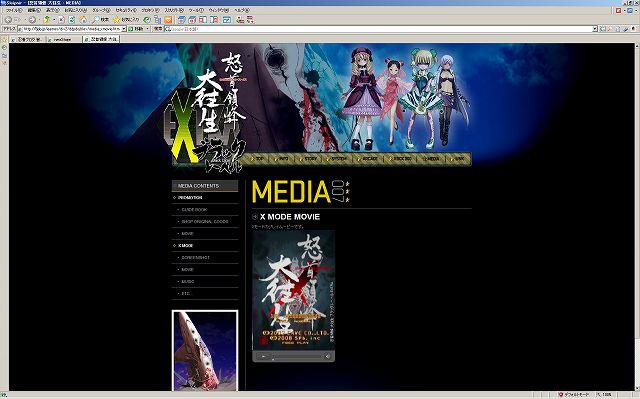Open the ツール (Tools) menu
The image size is (640, 399).
196,10
